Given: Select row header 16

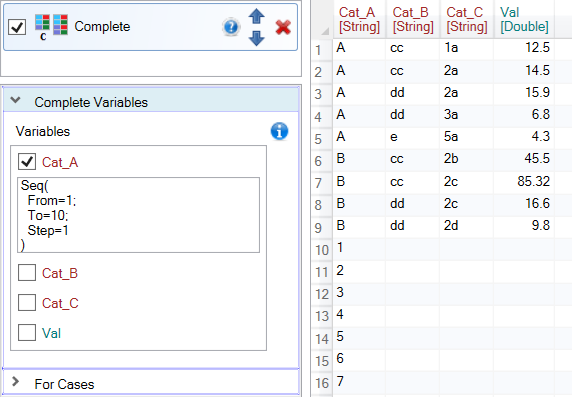Looking at the screenshot, I should pos(322,383).
